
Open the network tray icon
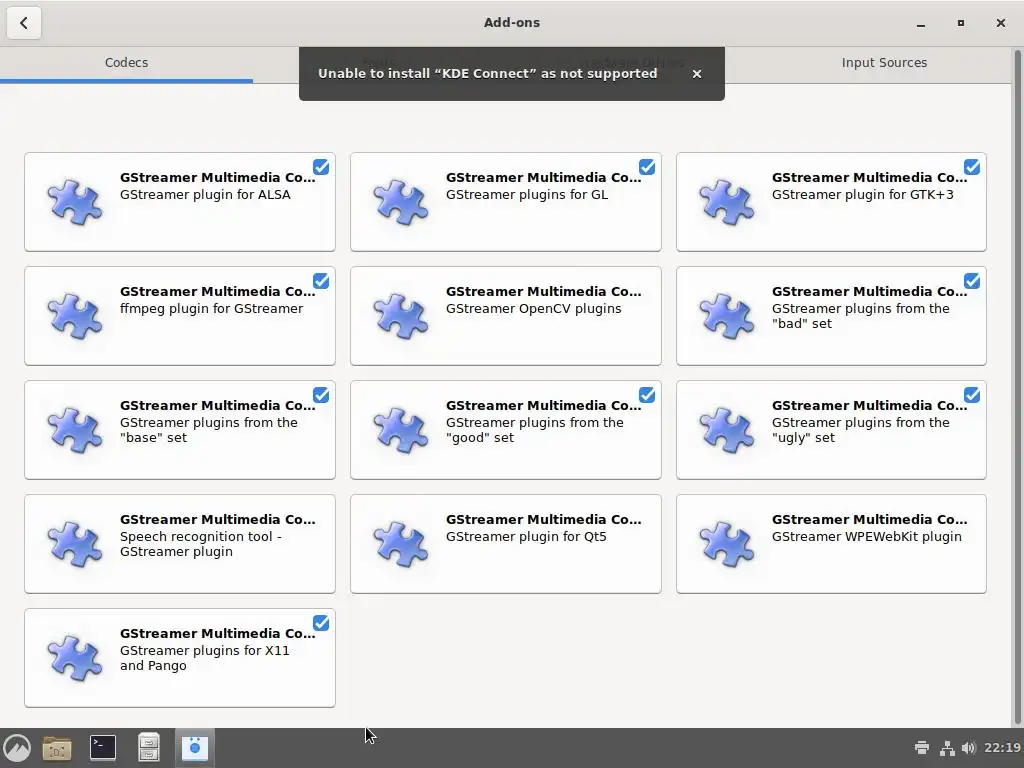coord(947,748)
